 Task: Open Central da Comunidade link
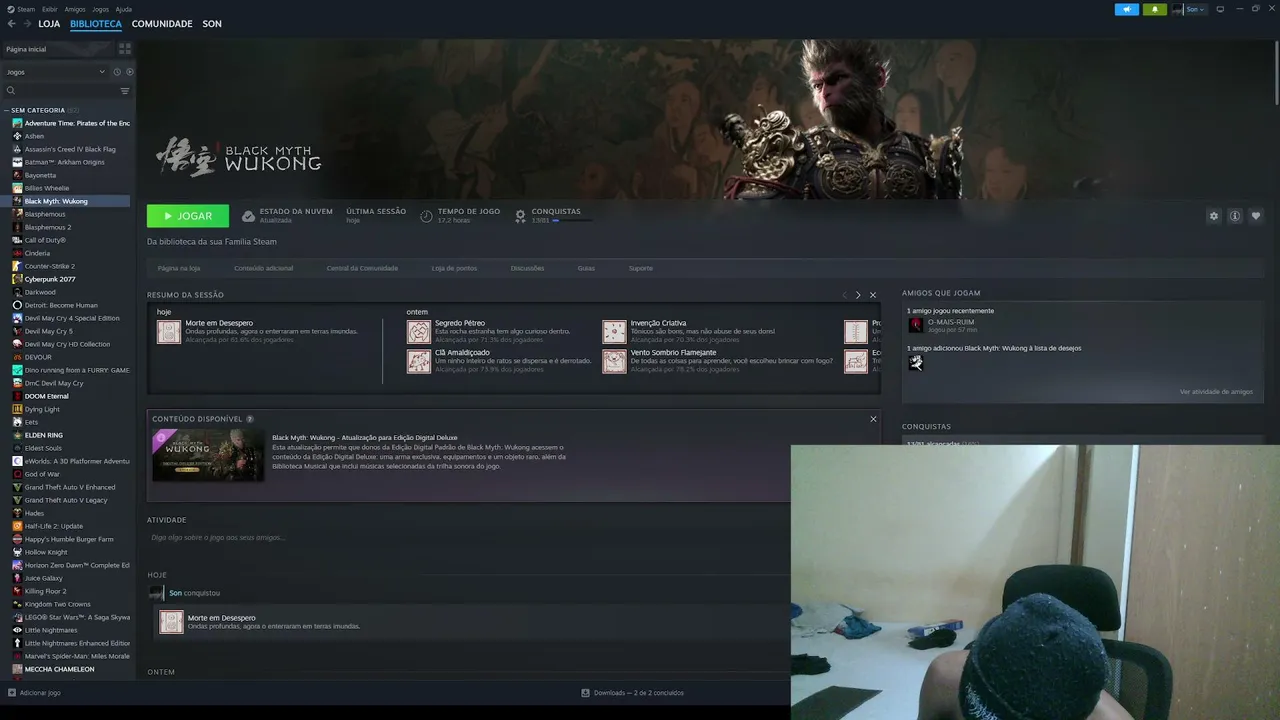362,268
